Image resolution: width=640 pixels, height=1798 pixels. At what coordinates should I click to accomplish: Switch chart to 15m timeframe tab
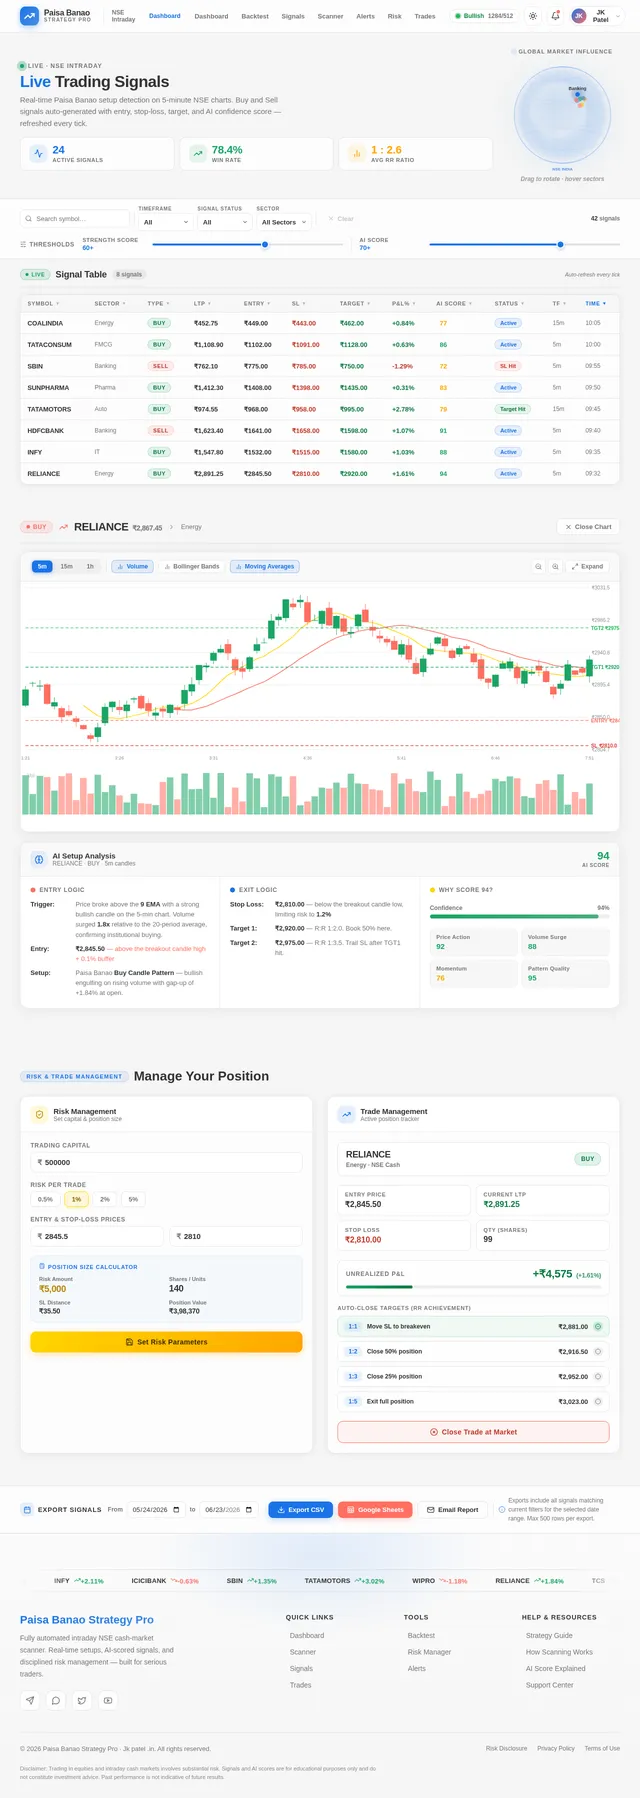pos(66,566)
